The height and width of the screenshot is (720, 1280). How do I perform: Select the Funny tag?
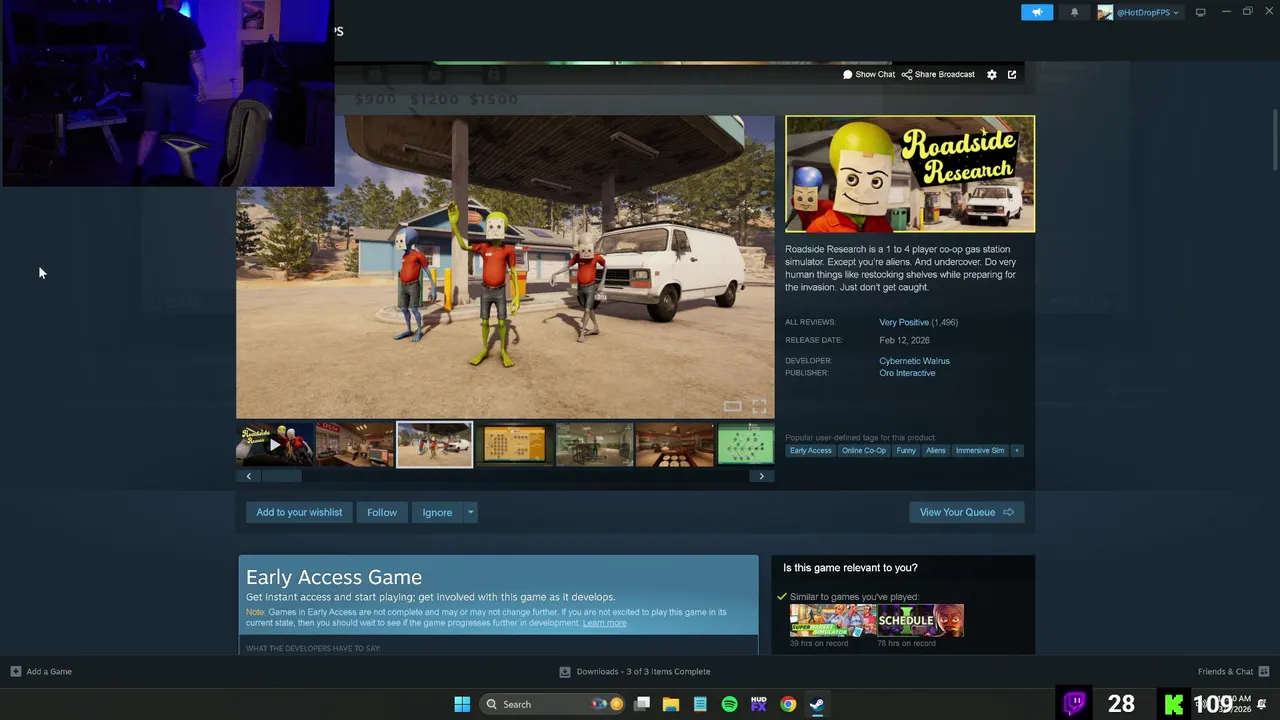pyautogui.click(x=906, y=451)
